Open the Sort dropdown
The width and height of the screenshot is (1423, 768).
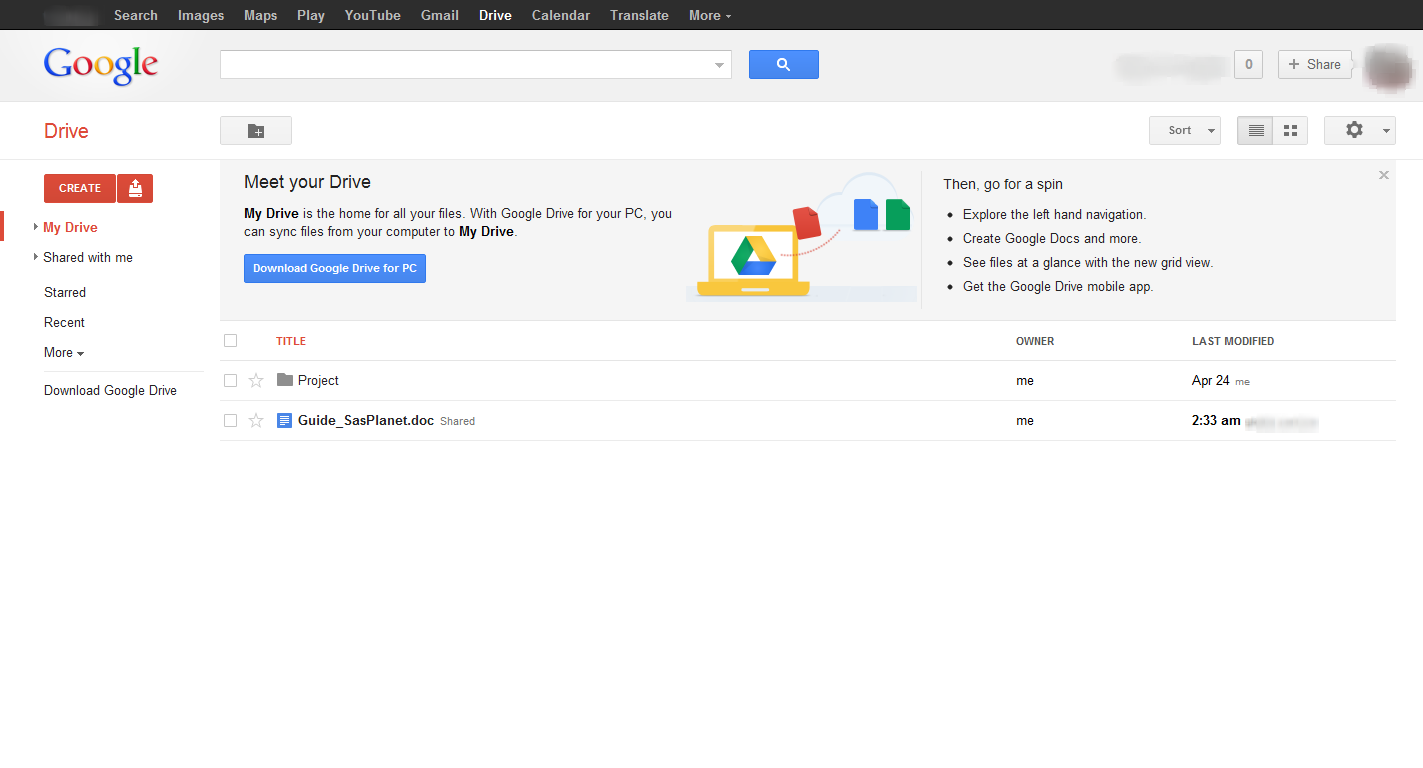pyautogui.click(x=1185, y=130)
